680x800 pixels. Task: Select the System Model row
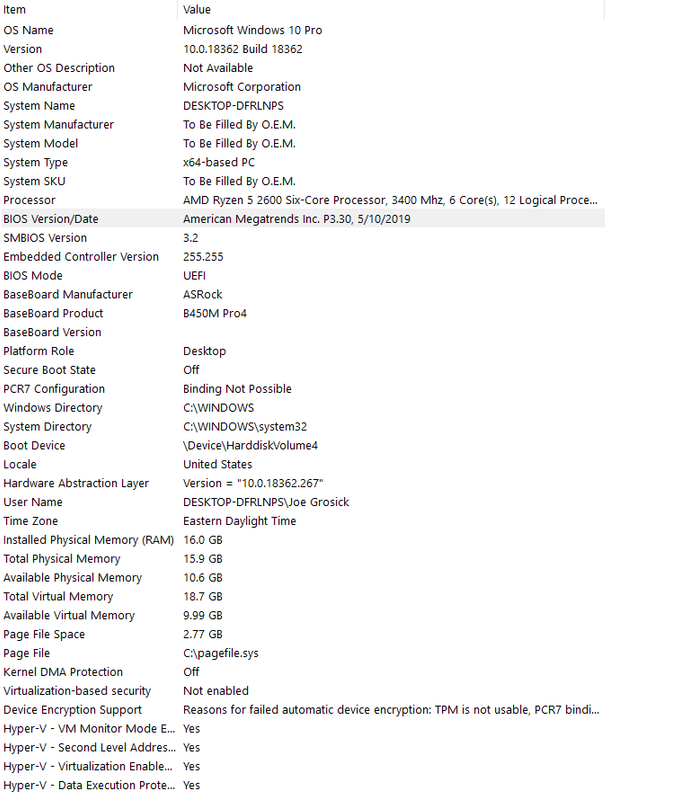click(303, 143)
